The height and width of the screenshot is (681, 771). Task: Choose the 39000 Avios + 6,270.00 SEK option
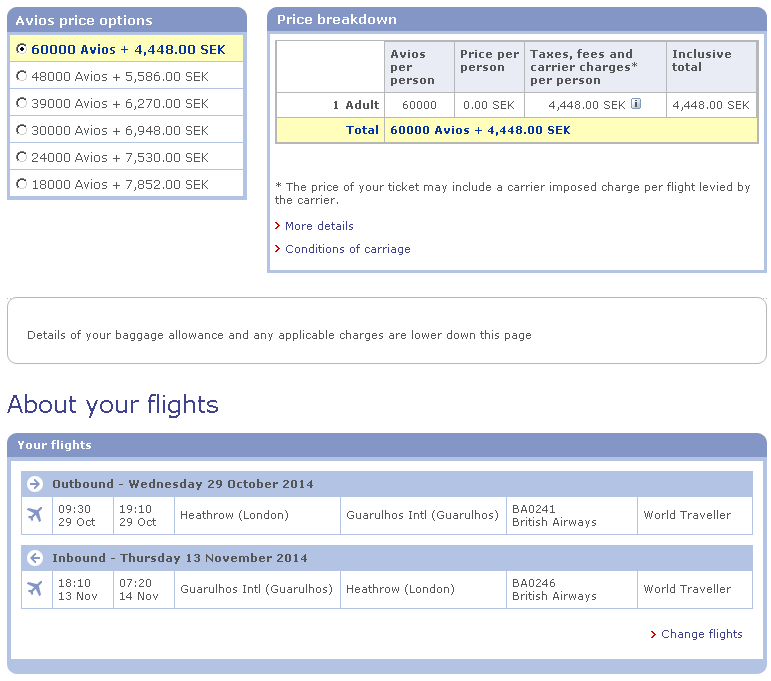(22, 103)
